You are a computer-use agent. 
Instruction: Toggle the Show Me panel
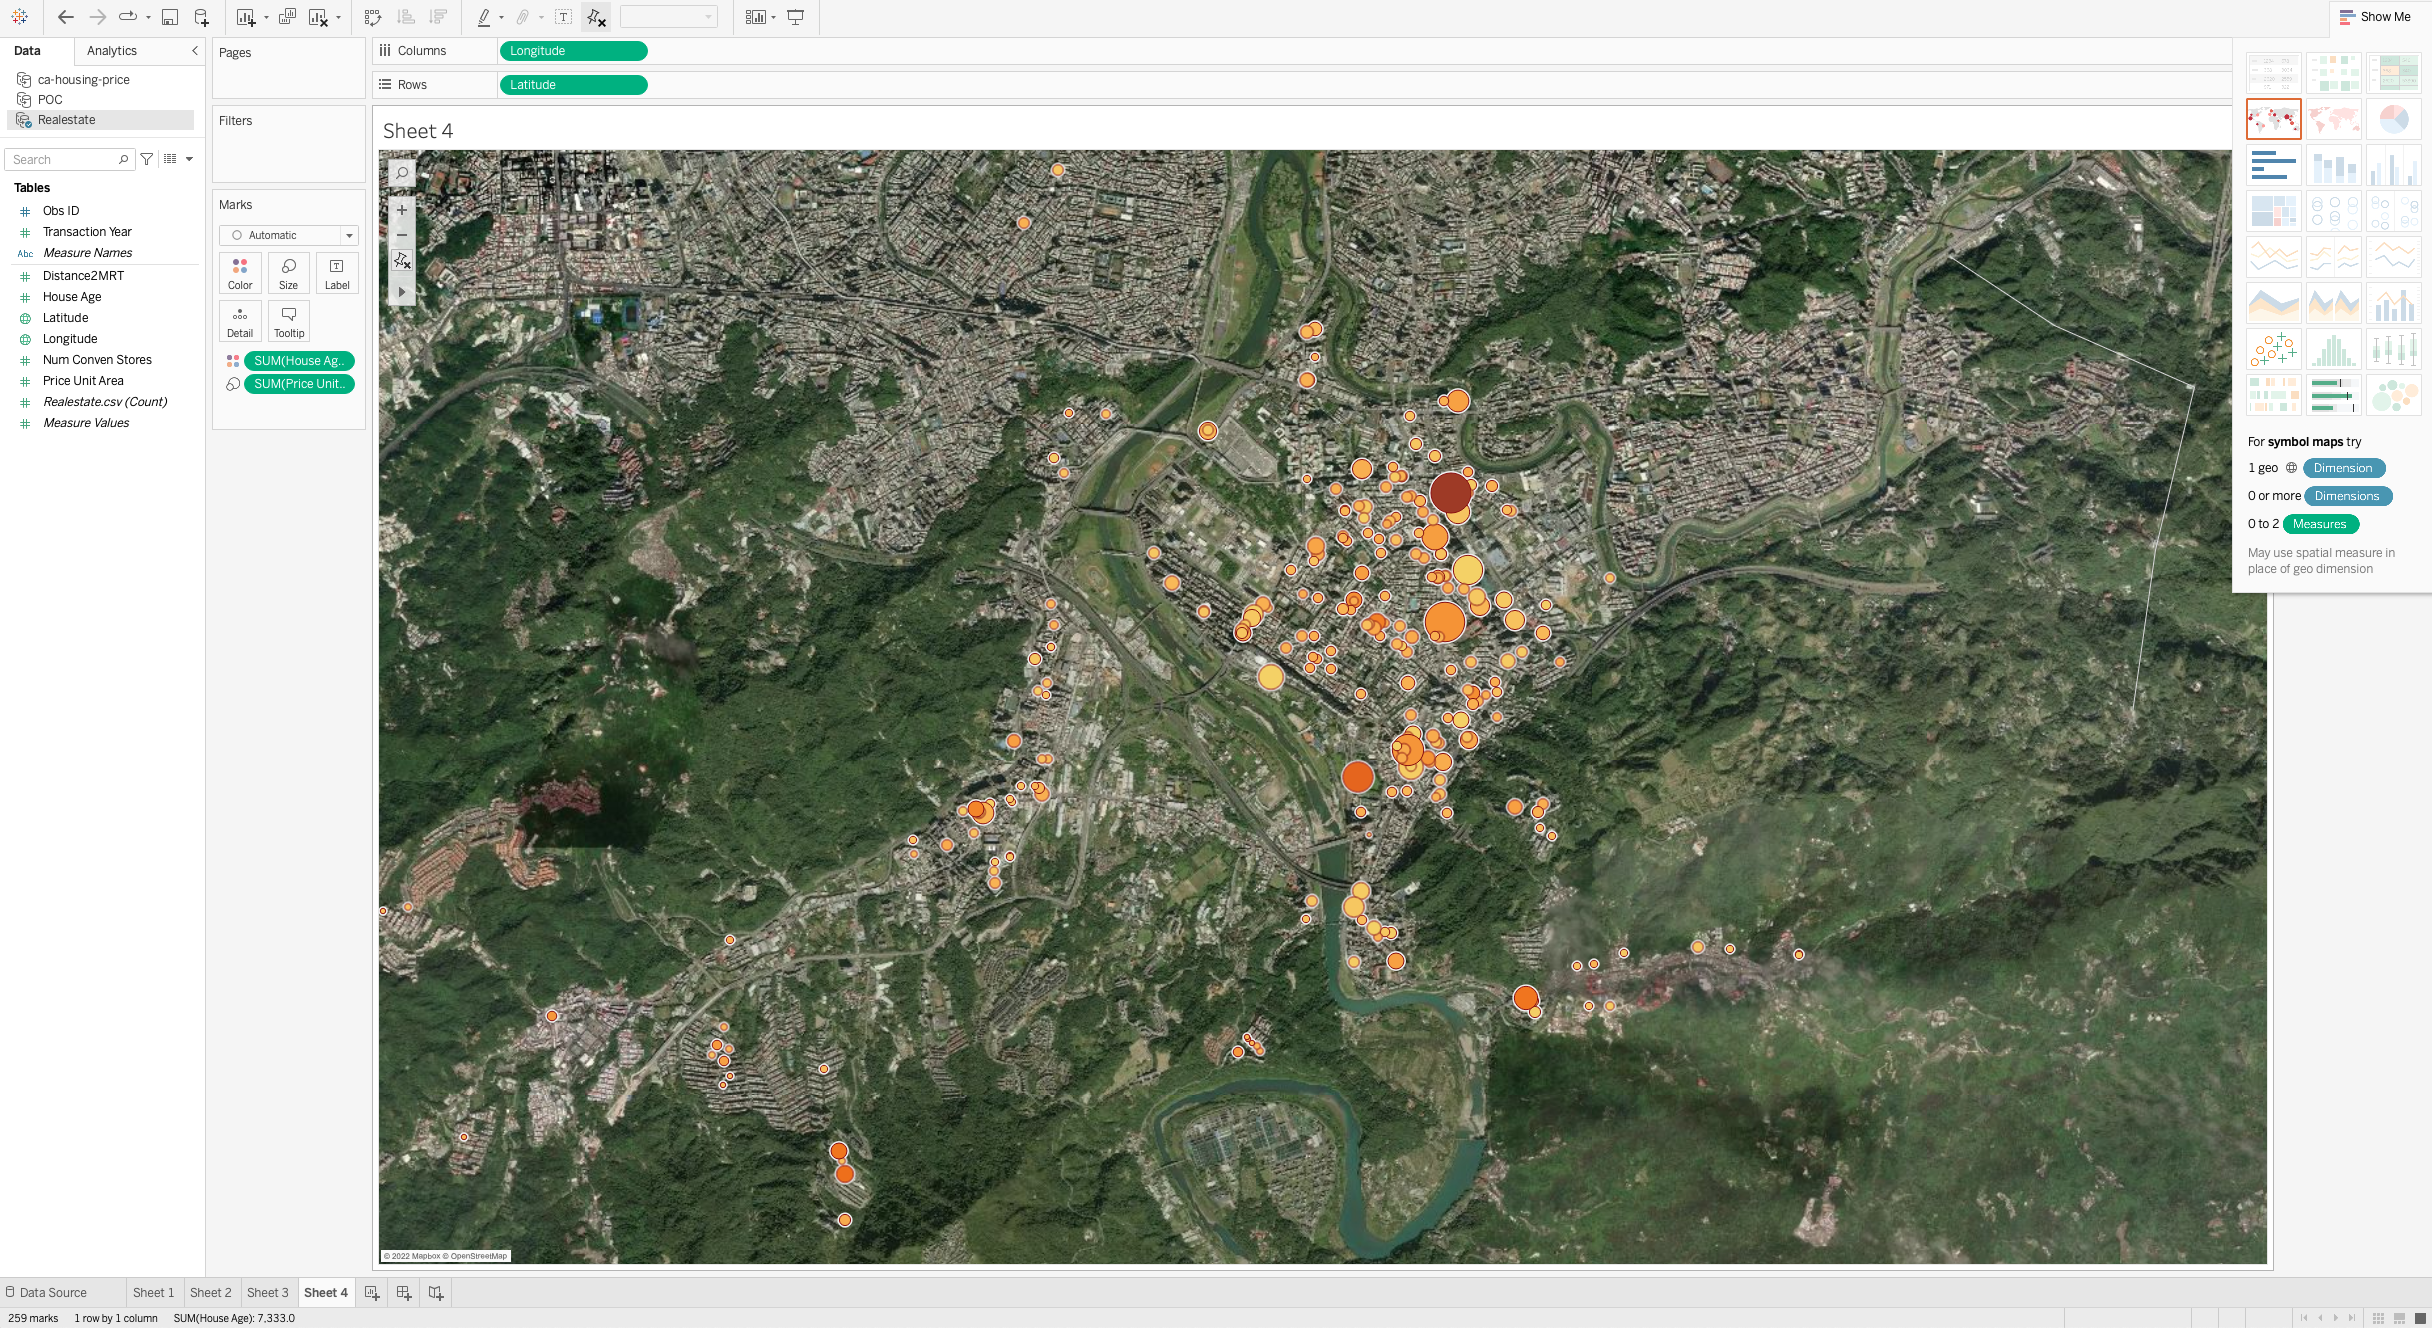(x=2375, y=17)
